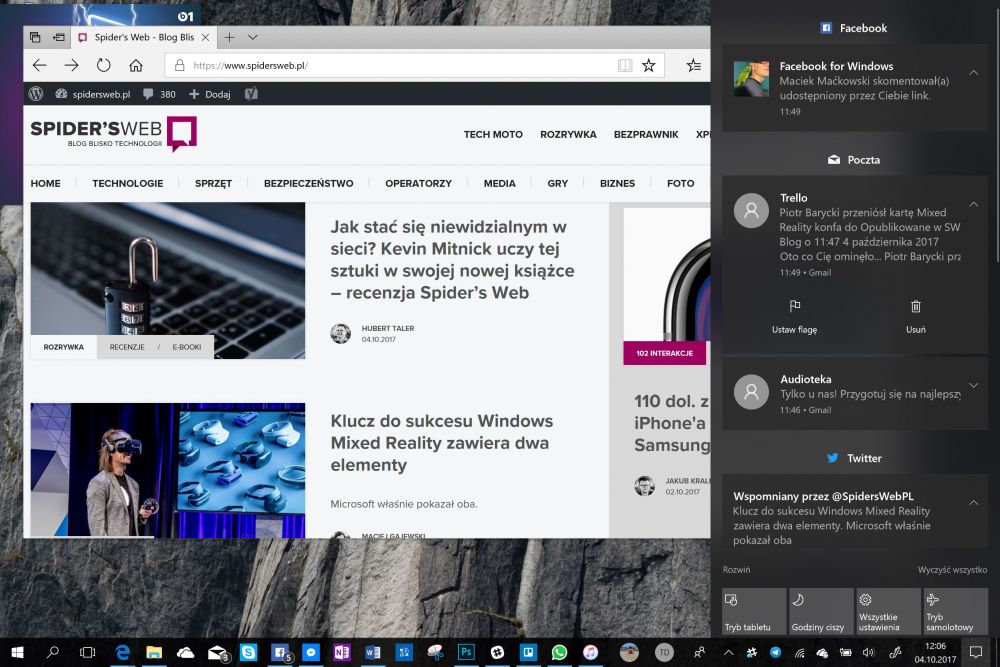Screen dimensions: 1000x667
Task: Open a new Edge tab
Action: pyautogui.click(x=230, y=38)
